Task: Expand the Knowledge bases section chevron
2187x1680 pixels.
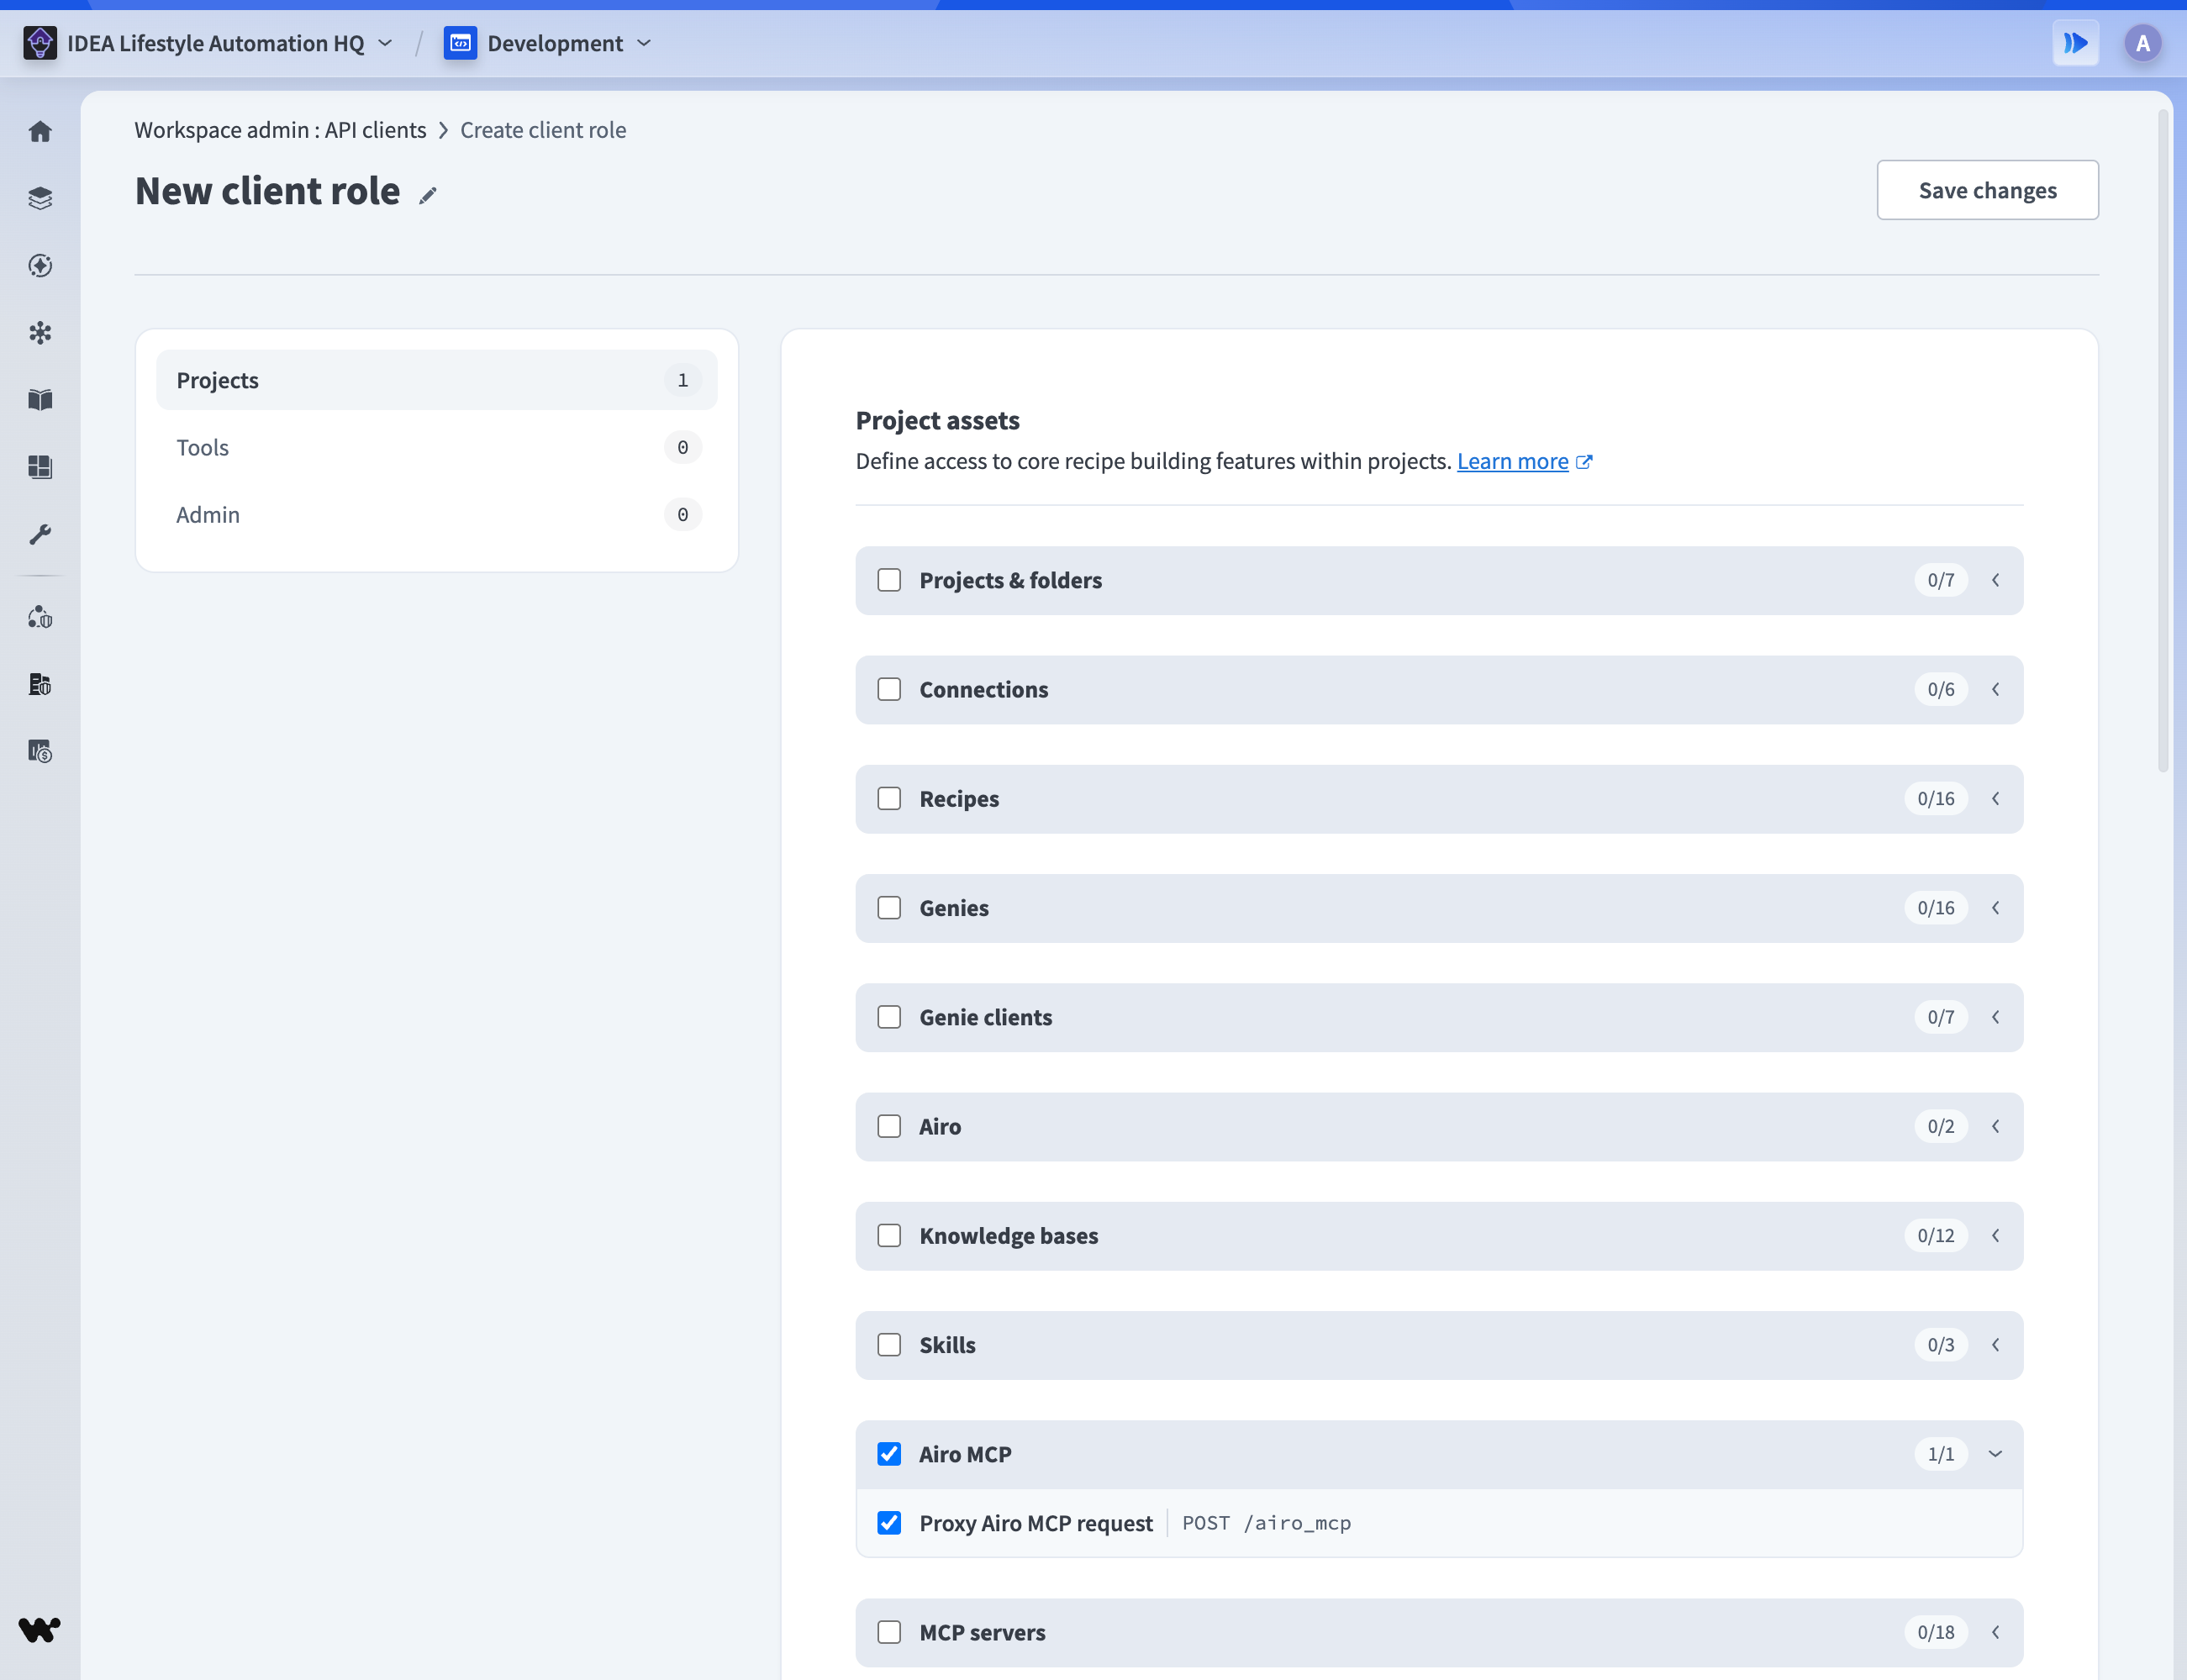Action: pyautogui.click(x=1996, y=1235)
